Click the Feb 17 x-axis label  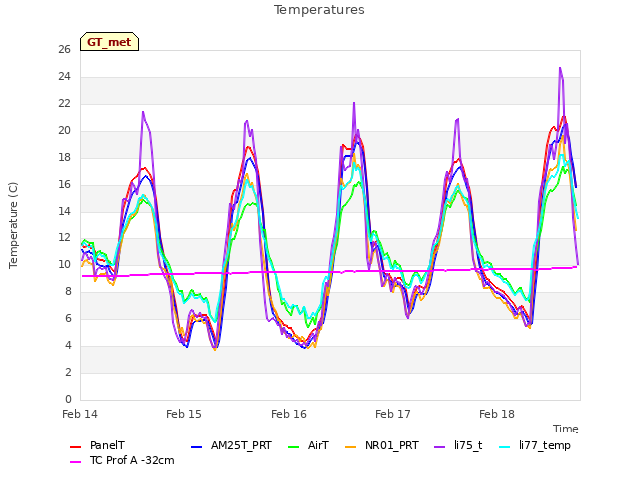point(393,414)
